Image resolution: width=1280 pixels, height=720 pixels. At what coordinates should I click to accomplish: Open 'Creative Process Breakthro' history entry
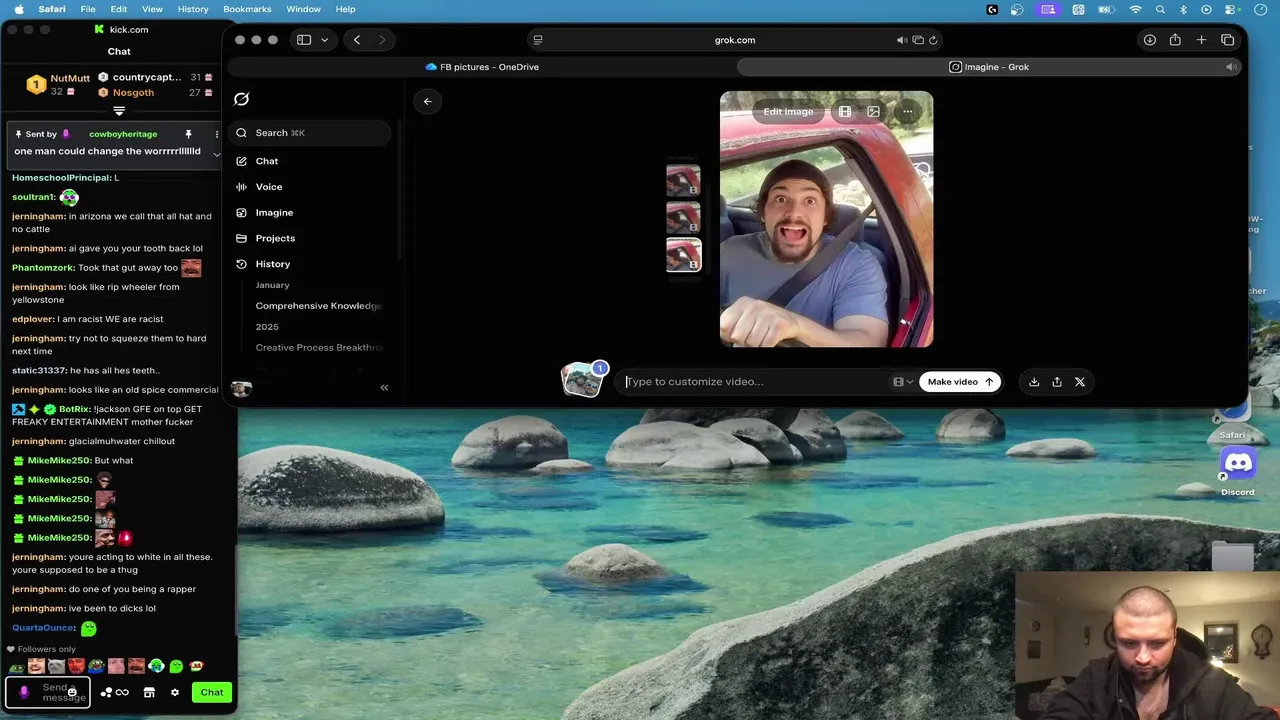click(x=318, y=348)
